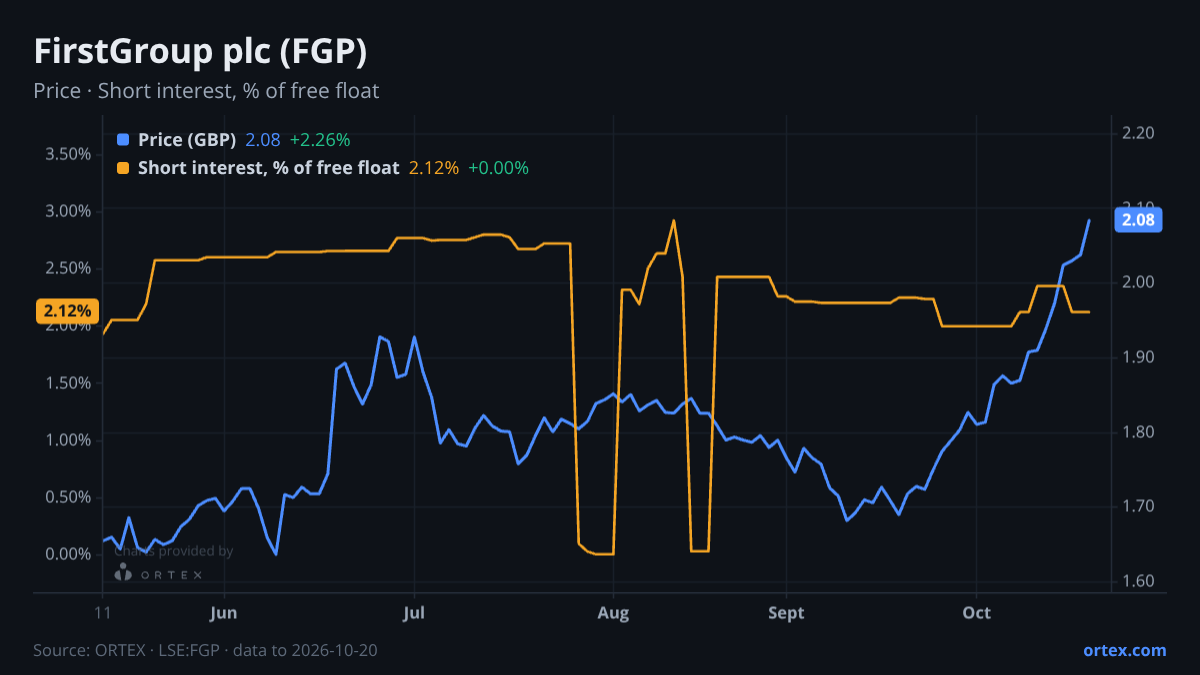
Task: Click the Source: ORTEX data footer text
Action: coord(205,650)
